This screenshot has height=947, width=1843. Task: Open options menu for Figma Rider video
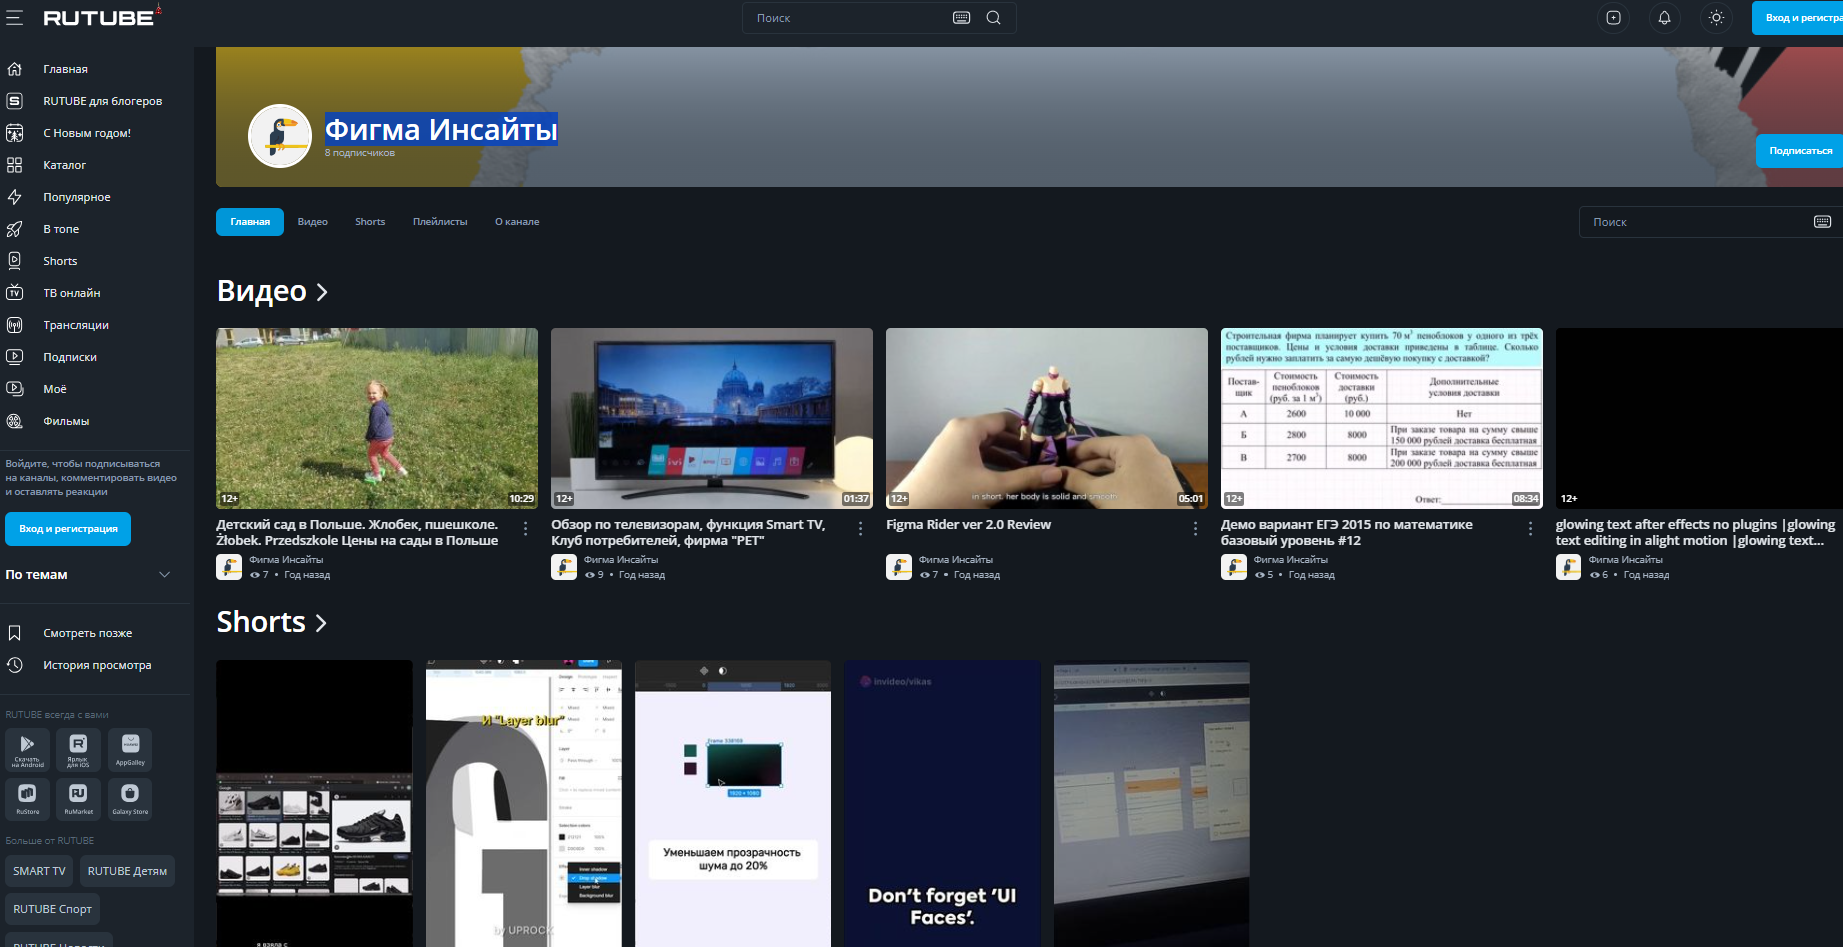[1196, 529]
